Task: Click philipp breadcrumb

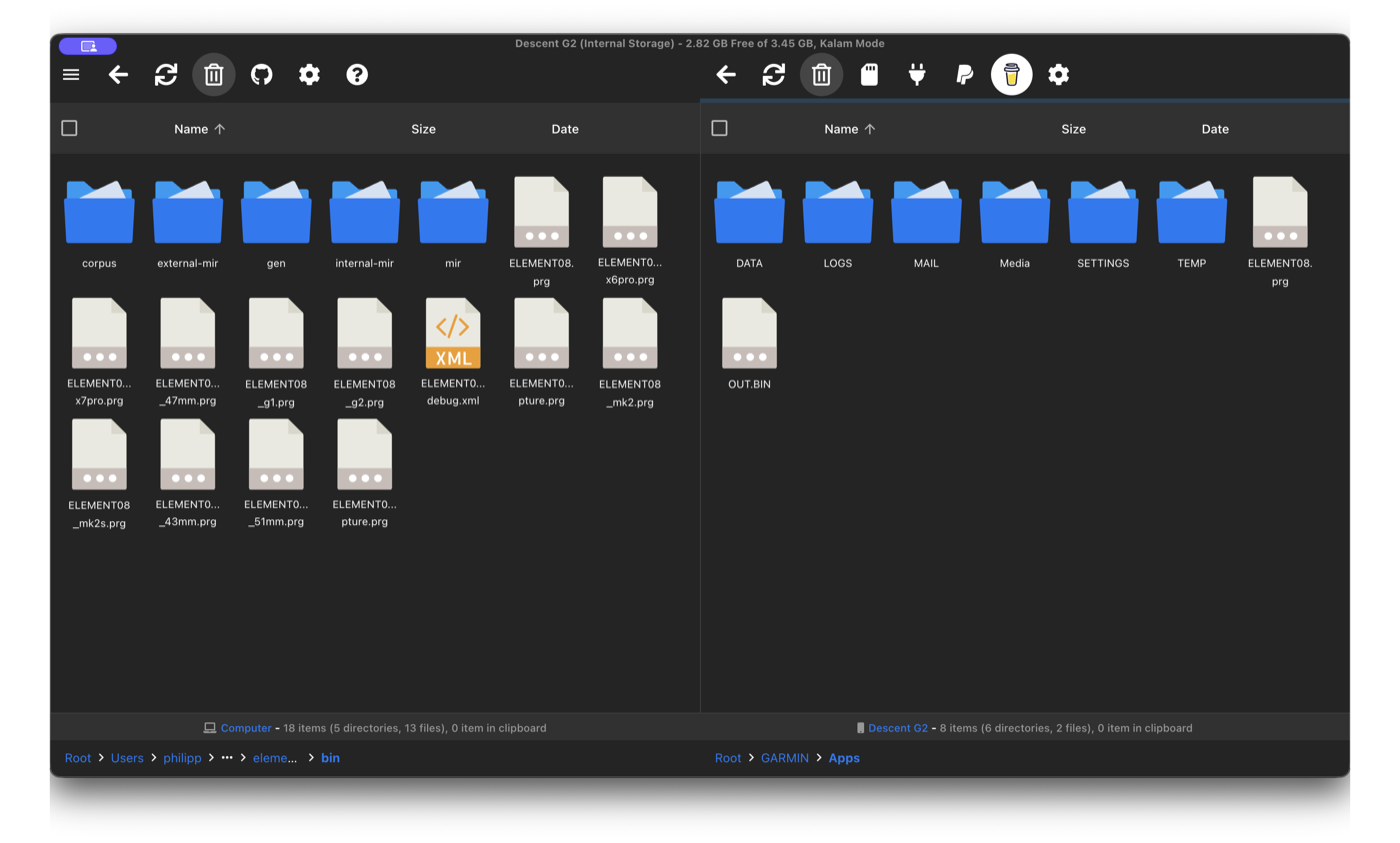Action: [182, 758]
